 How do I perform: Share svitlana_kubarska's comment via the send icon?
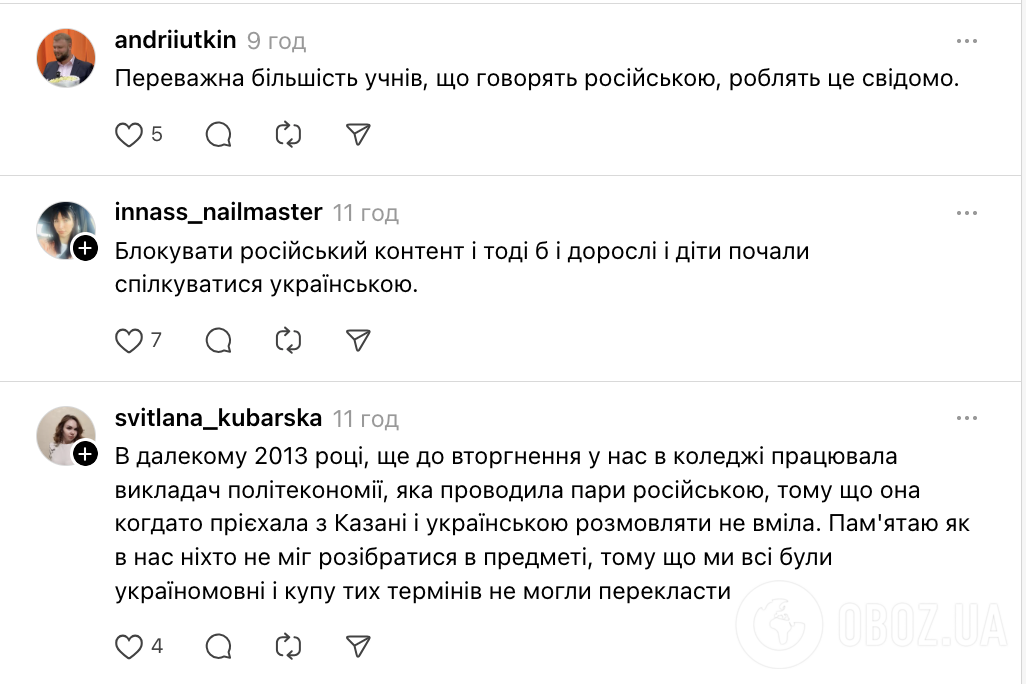point(357,647)
